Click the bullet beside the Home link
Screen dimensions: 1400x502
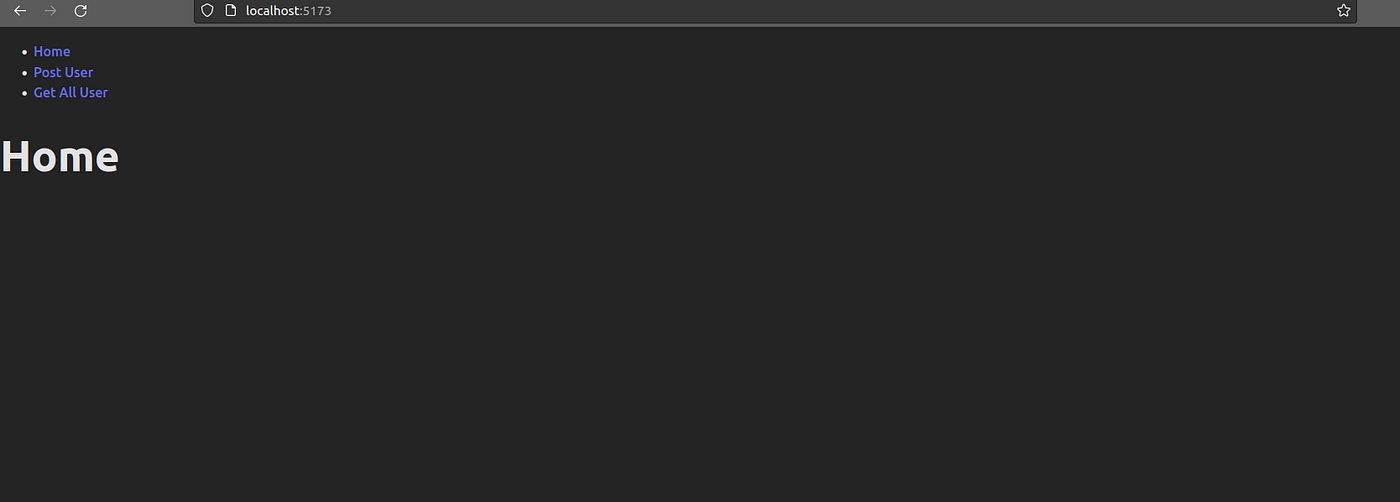point(25,52)
